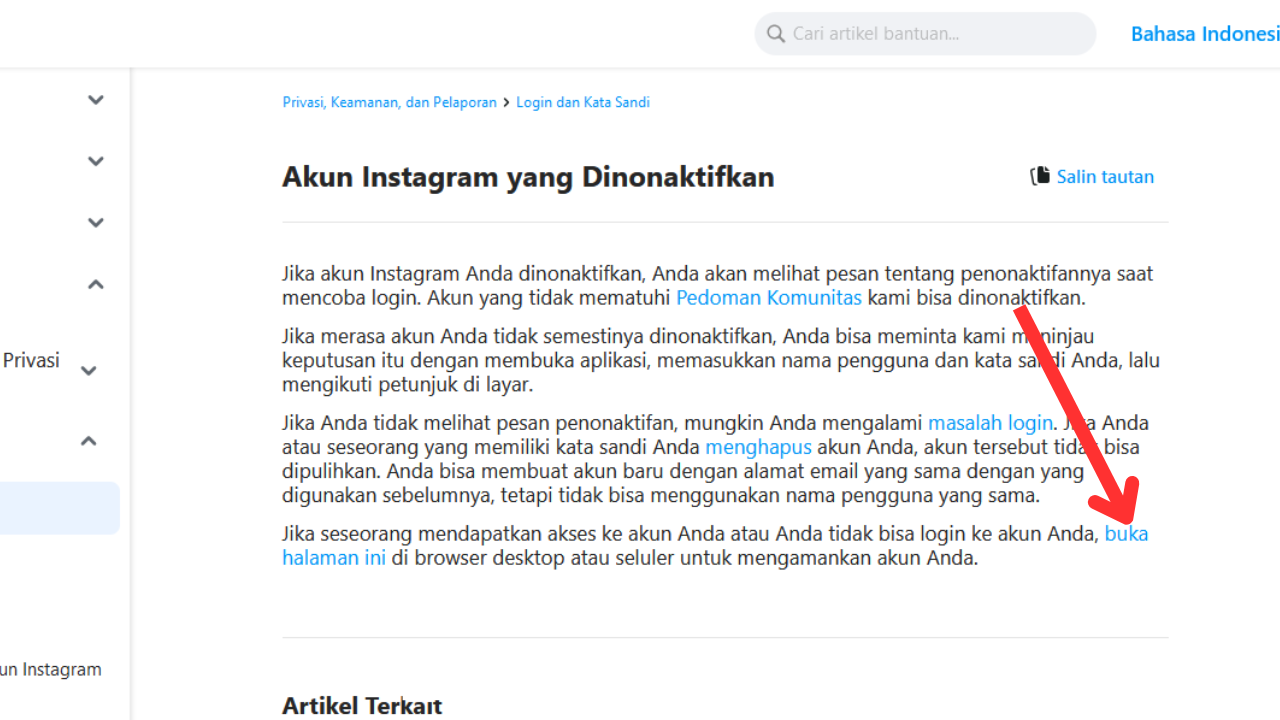Collapse the fourth sidebar section chevron
The width and height of the screenshot is (1280, 720).
tap(95, 284)
